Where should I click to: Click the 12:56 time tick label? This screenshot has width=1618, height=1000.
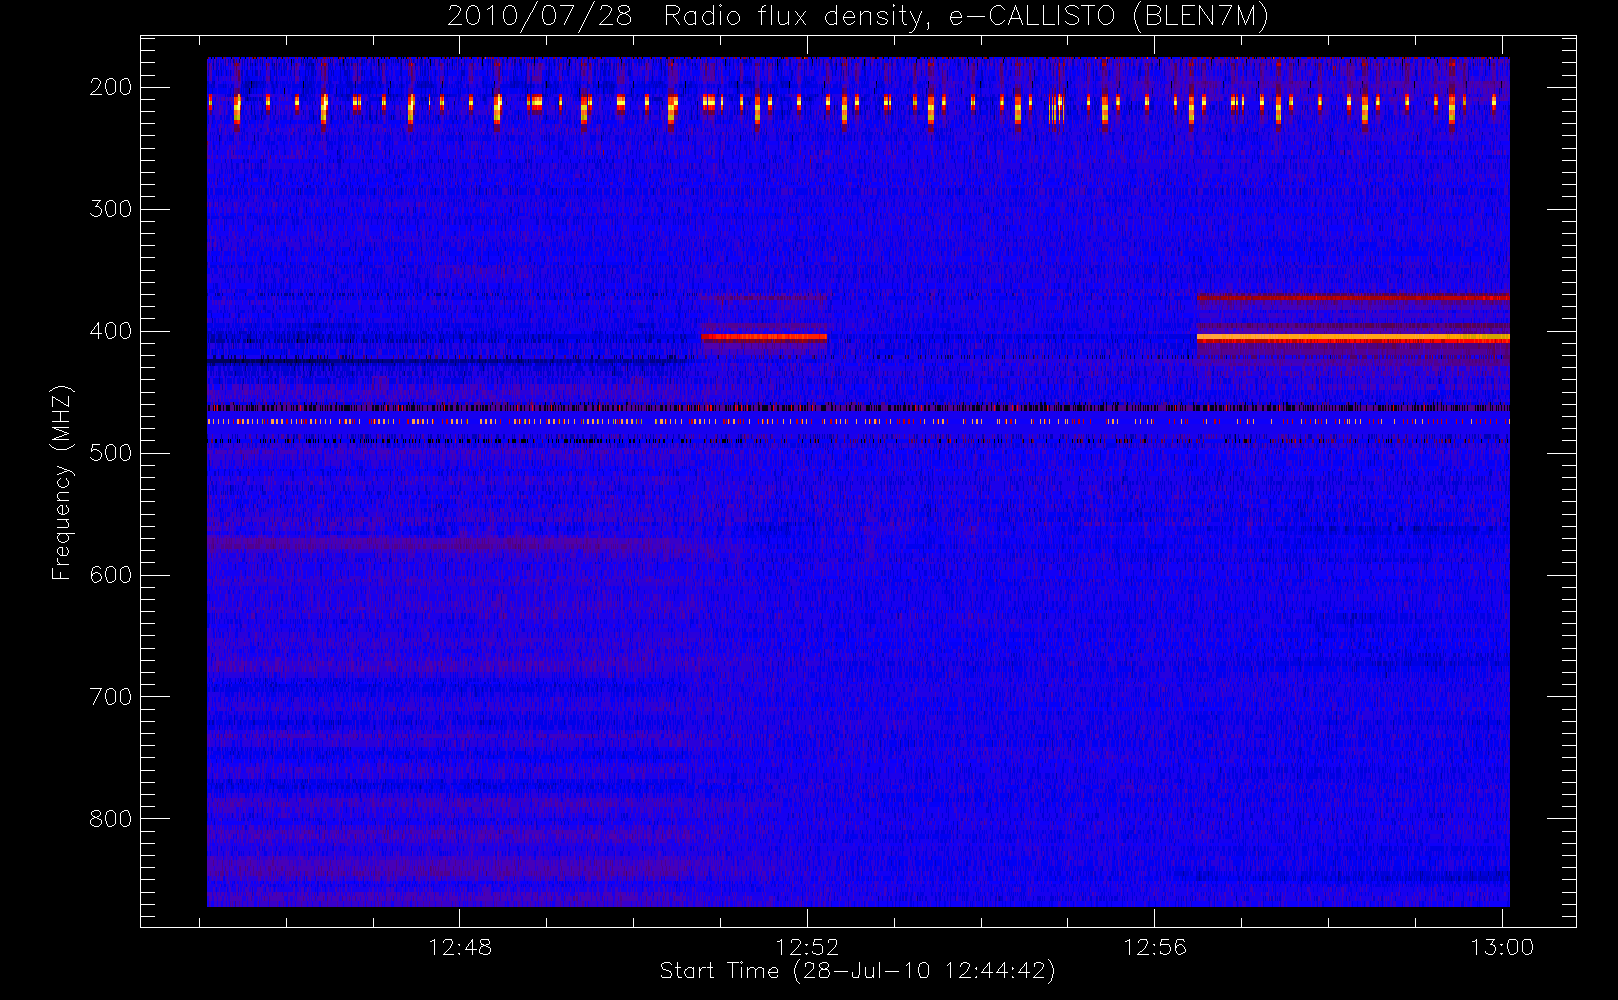click(x=1155, y=947)
